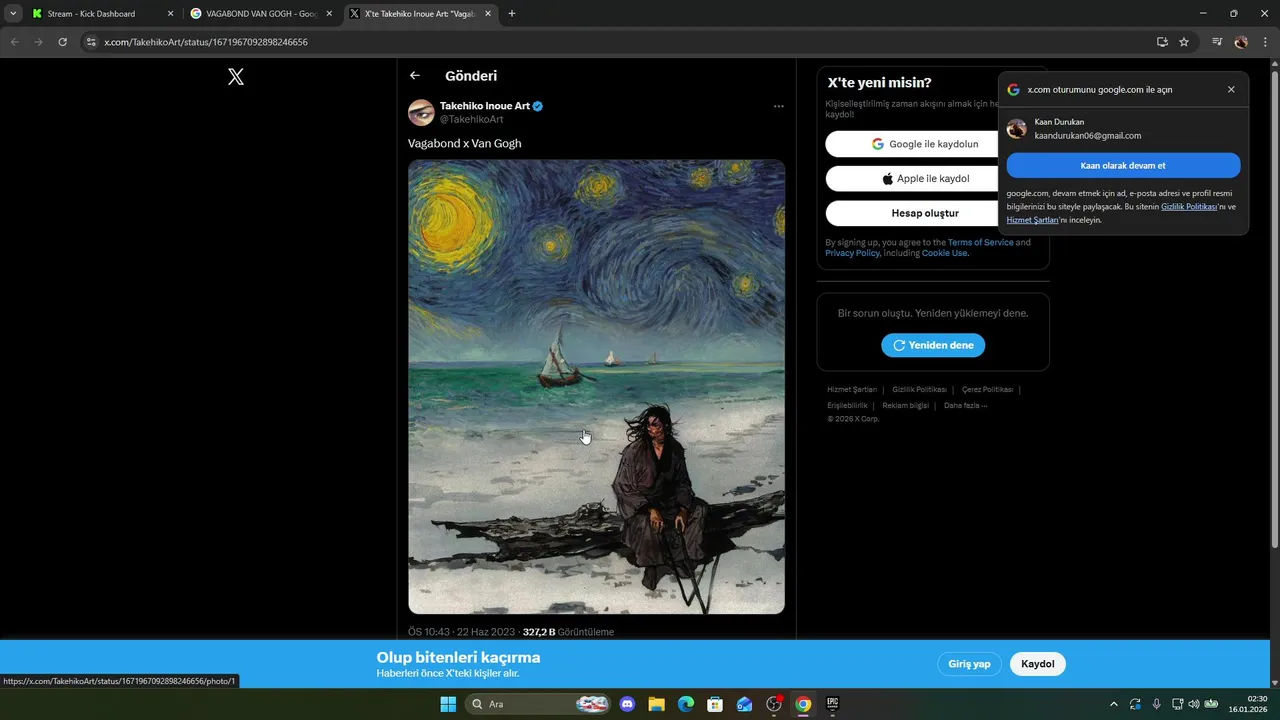This screenshot has height=720, width=1280.
Task: Open Gizlilik Politikası link in Google popup
Action: pyautogui.click(x=1189, y=207)
